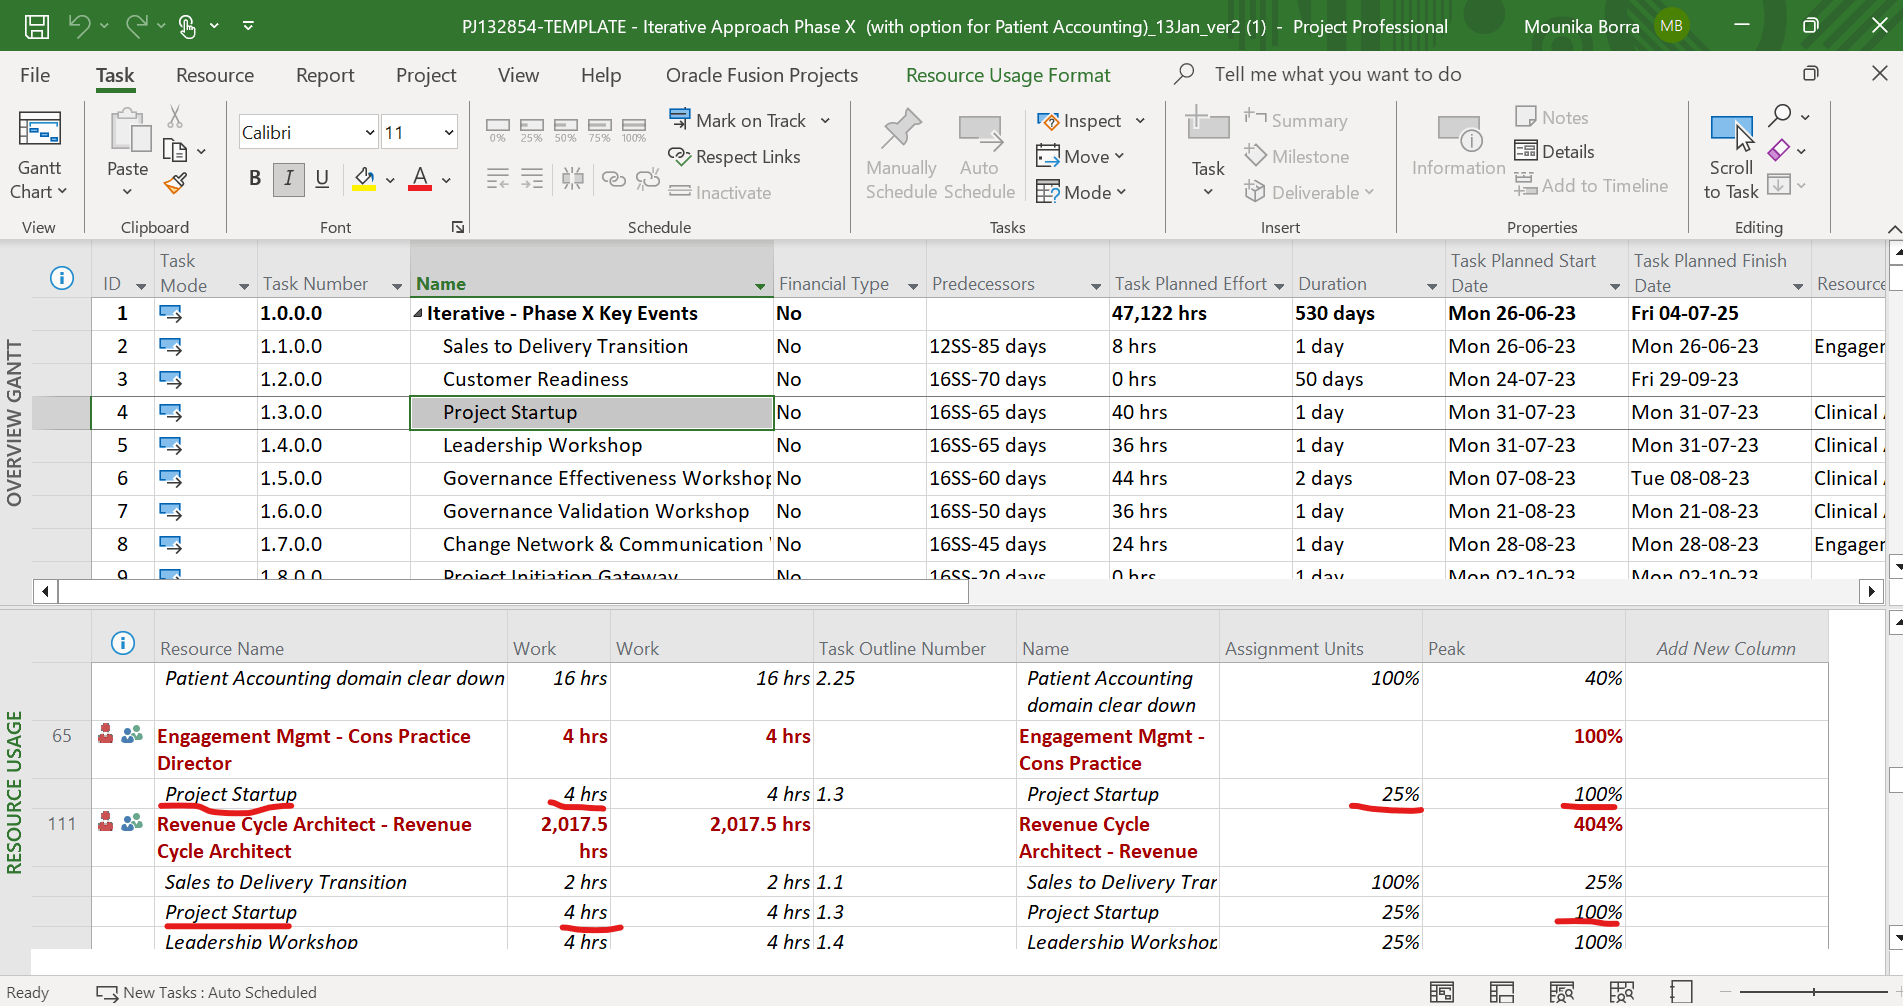Screen dimensions: 1903x1006
Task: Mark task 50% complete icon
Action: coord(565,130)
